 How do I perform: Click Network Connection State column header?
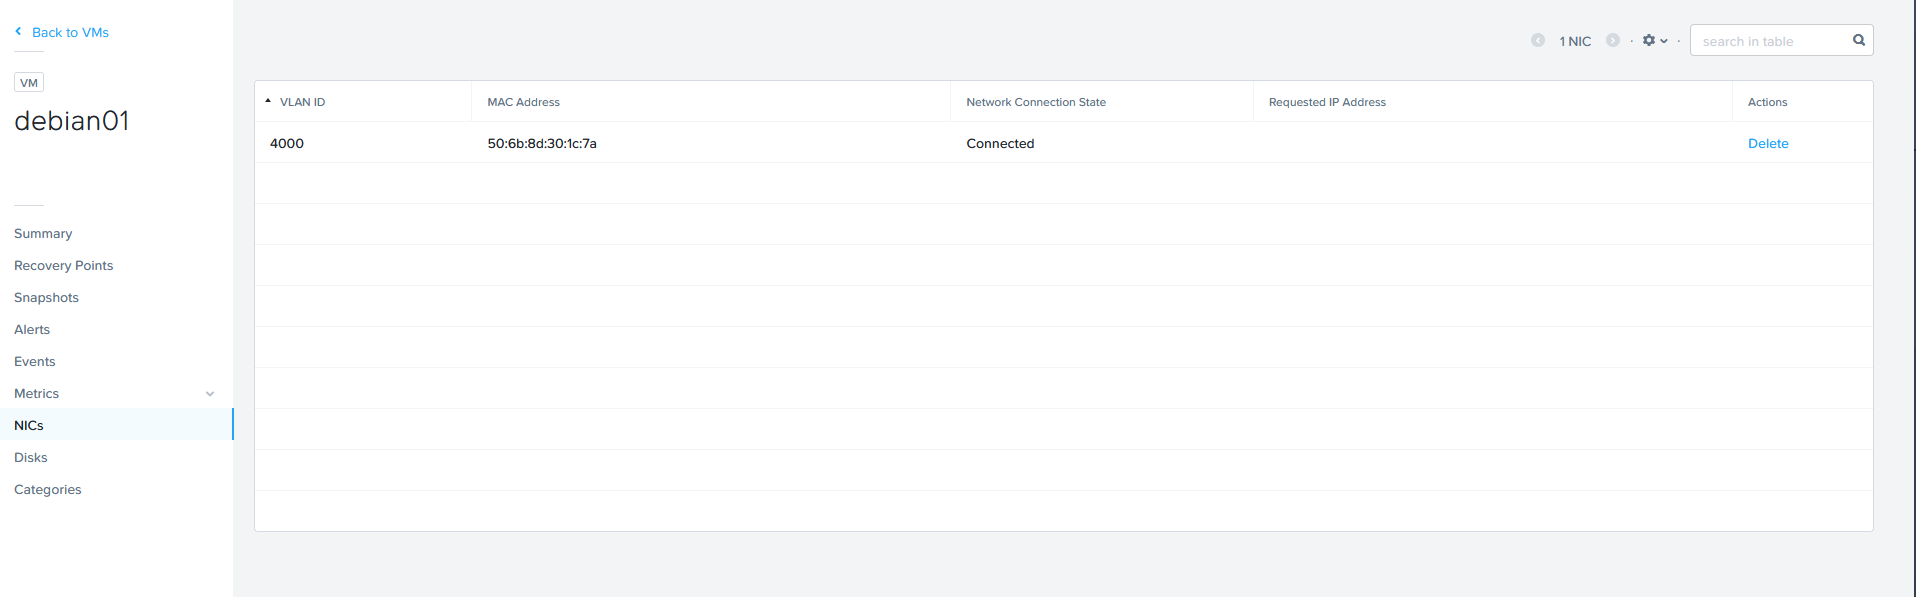coord(1036,102)
